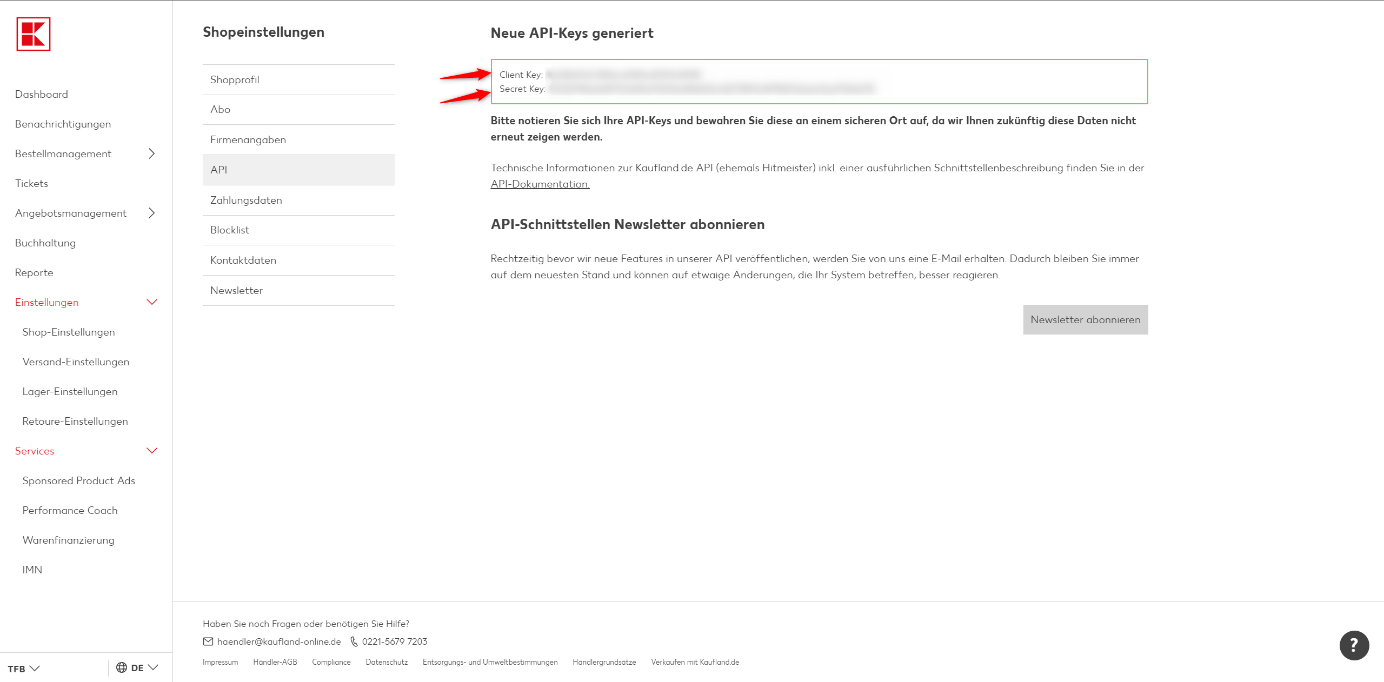Select Services in the sidebar
Viewport: 1384px width, 682px height.
35,451
